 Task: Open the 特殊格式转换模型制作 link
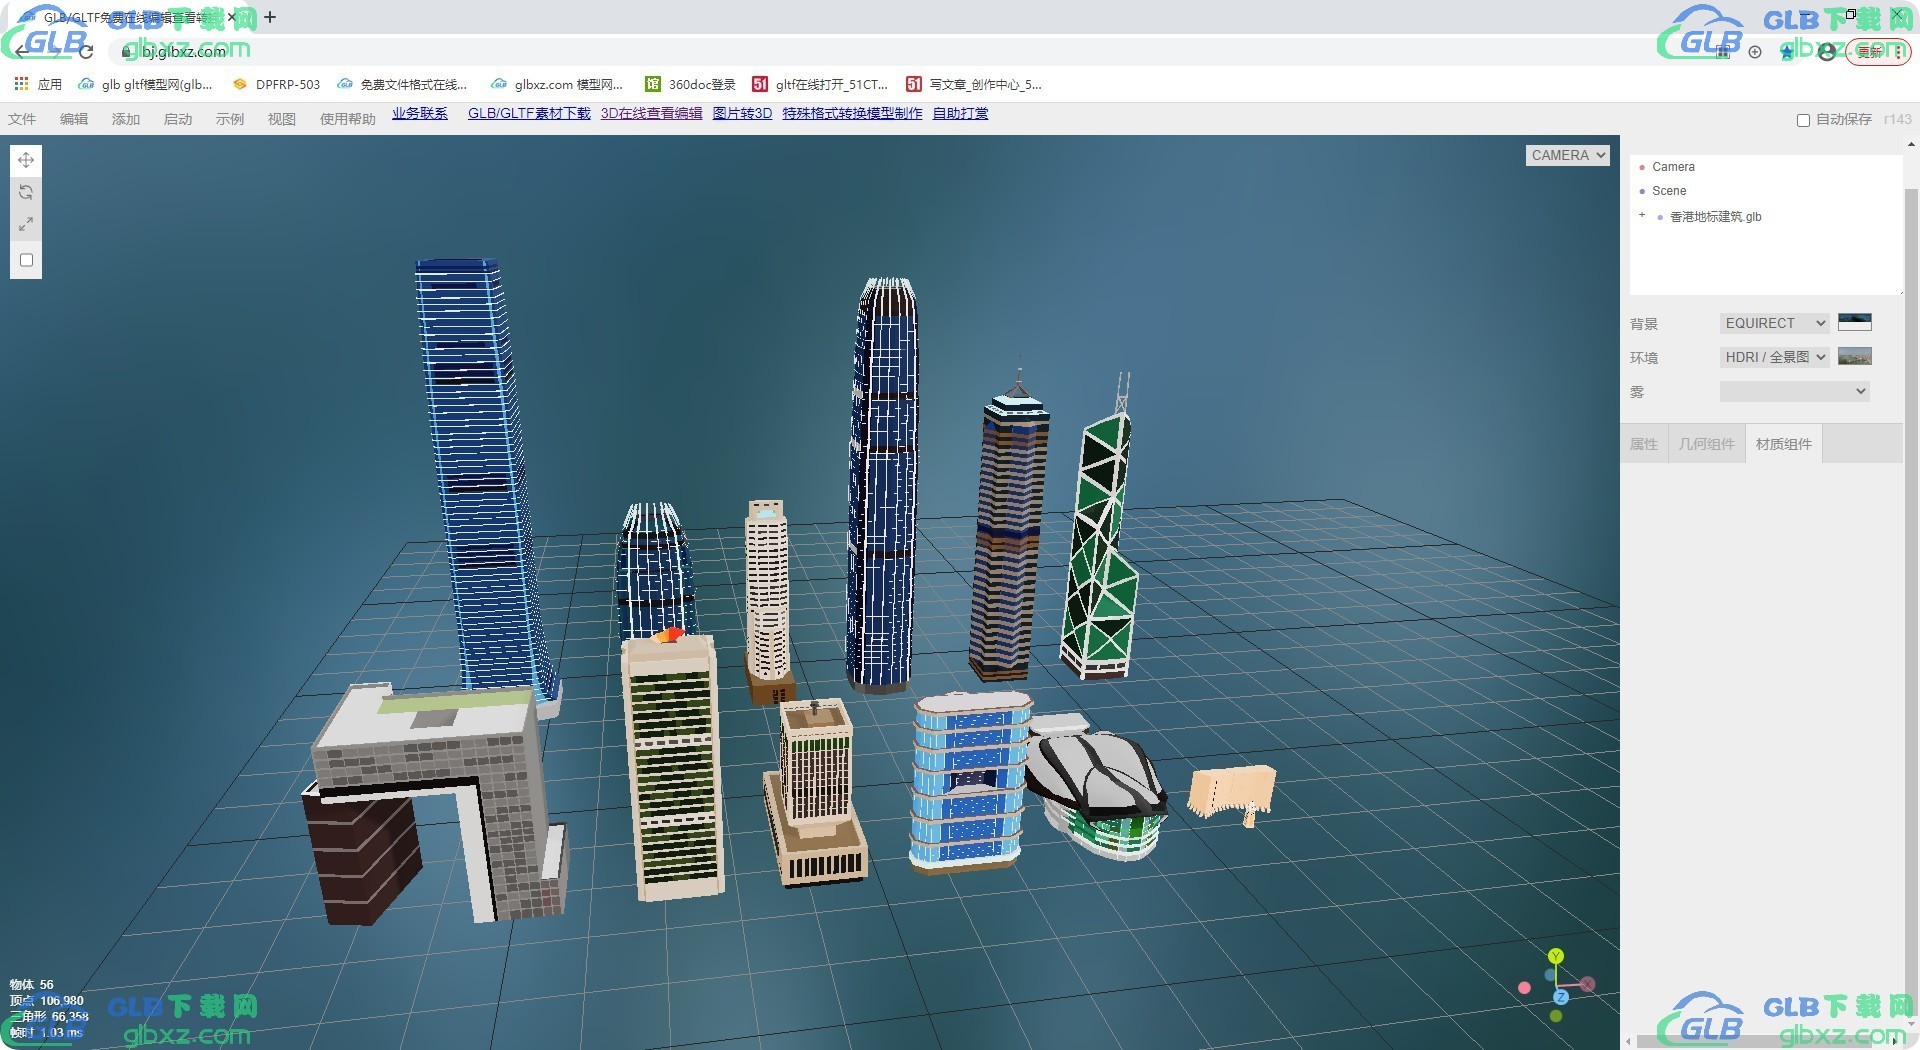(x=852, y=114)
